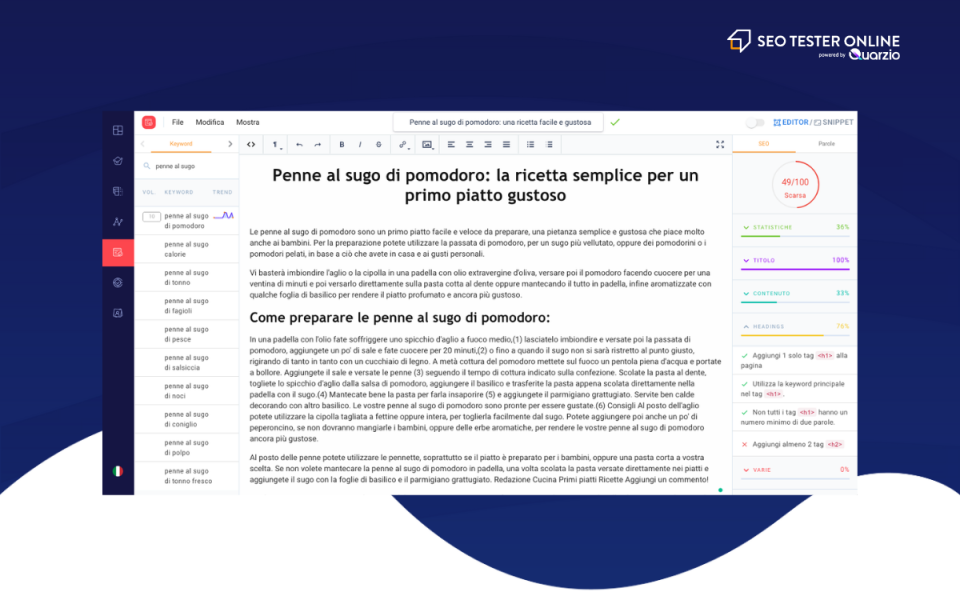Screen dimensions: 960x600
Task: Select keyword 'penne al sugo calorie'
Action: 187,249
